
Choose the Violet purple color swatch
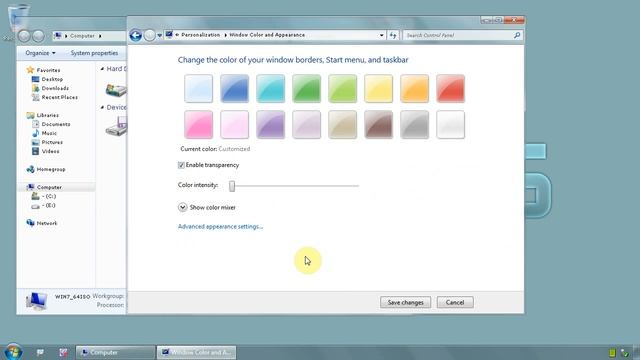click(x=271, y=124)
